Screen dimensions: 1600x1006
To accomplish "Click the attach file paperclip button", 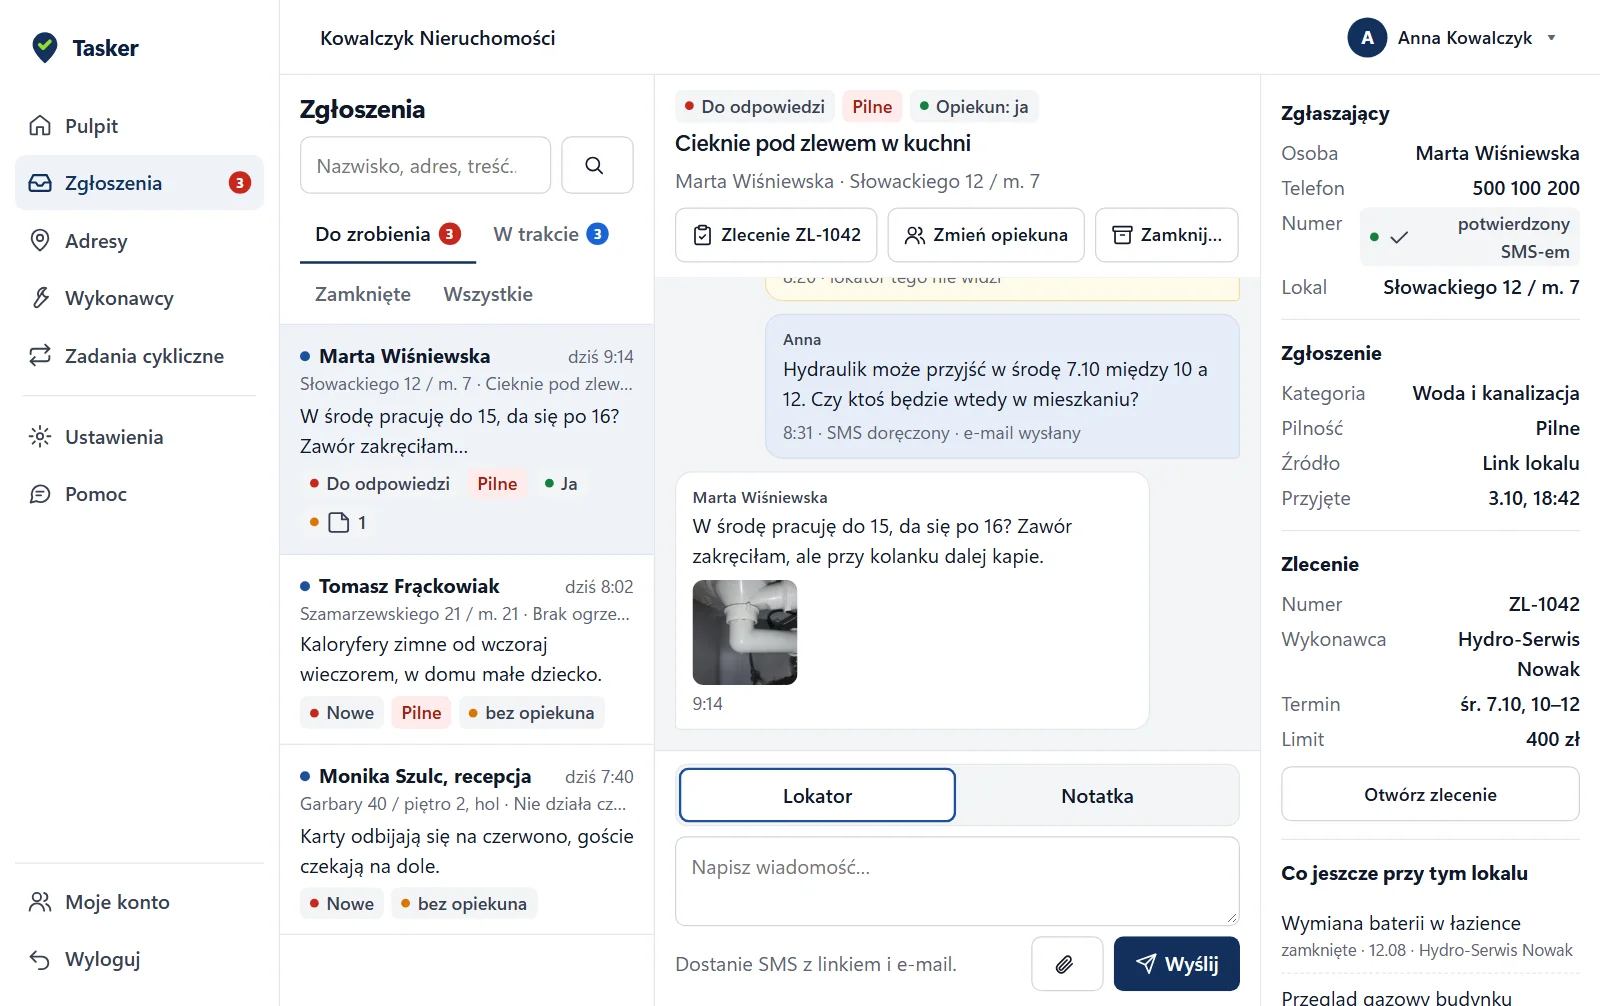I will pos(1067,964).
